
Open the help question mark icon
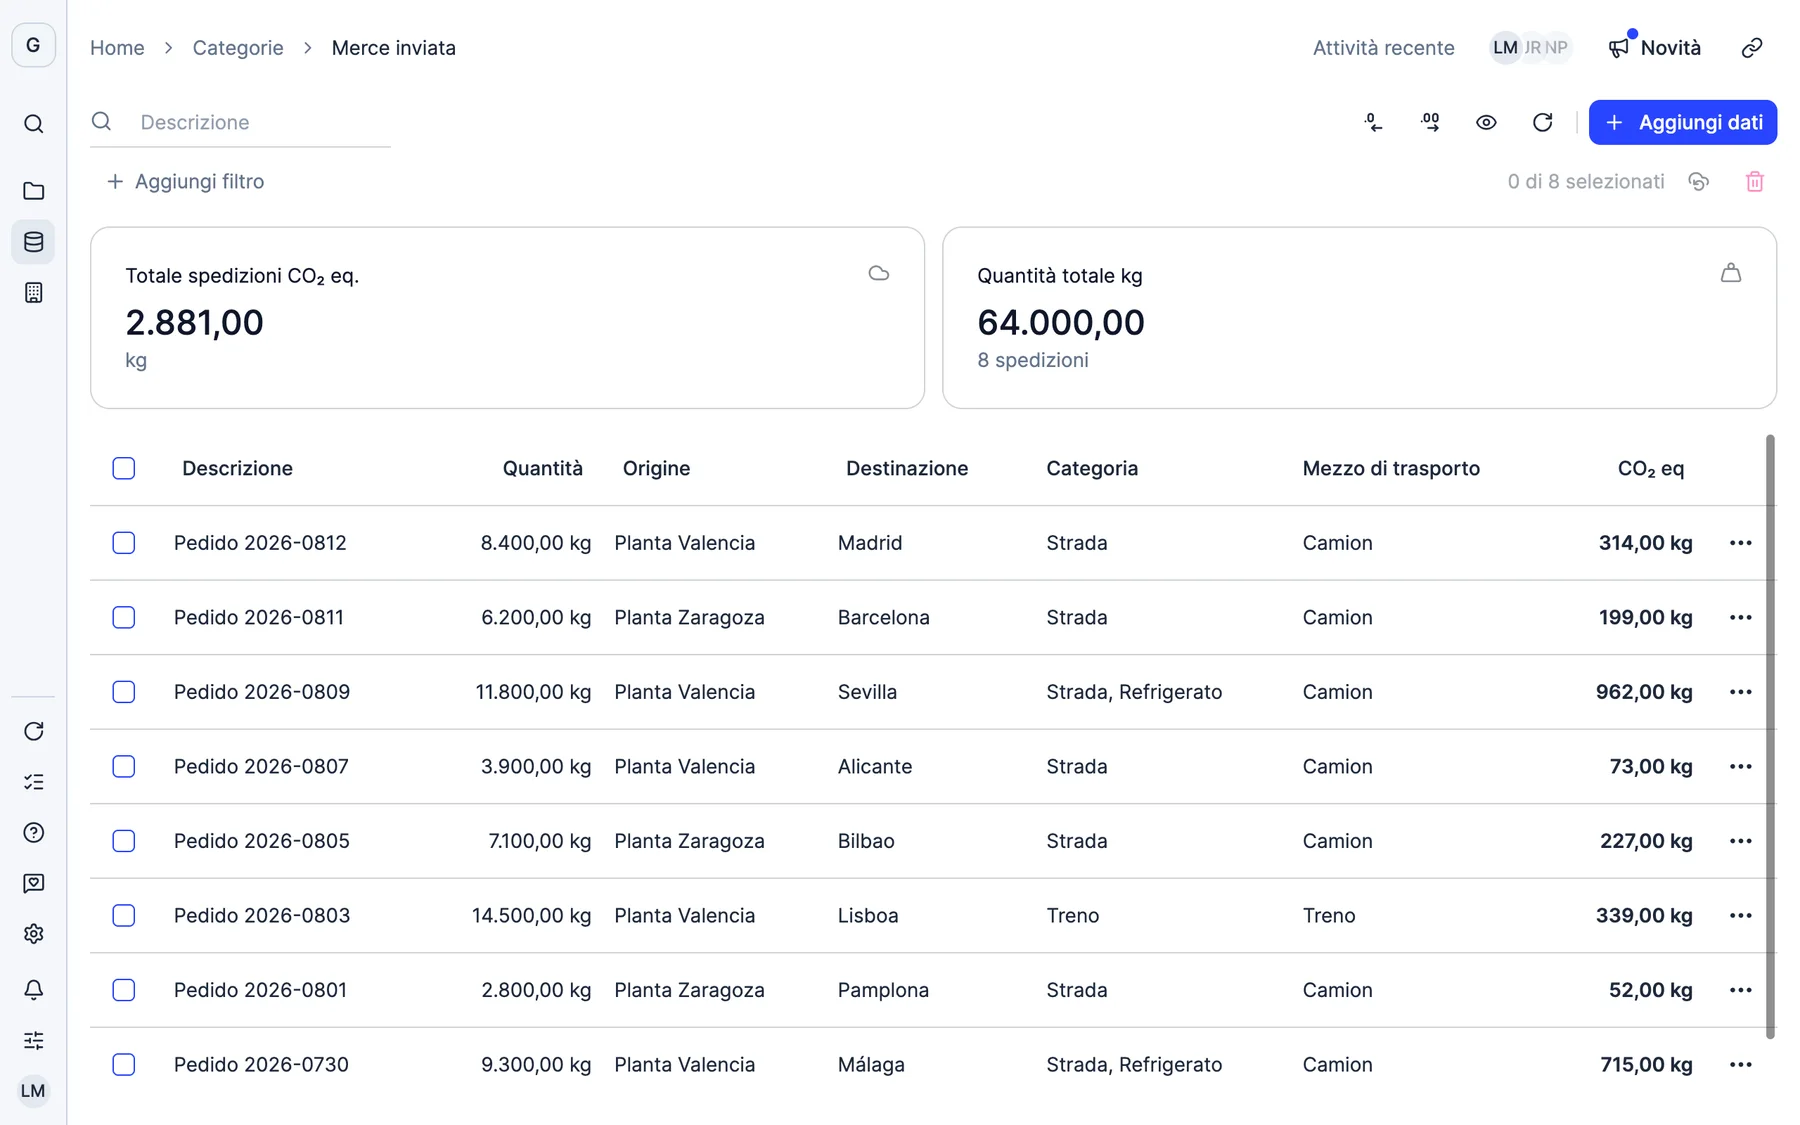tap(33, 832)
